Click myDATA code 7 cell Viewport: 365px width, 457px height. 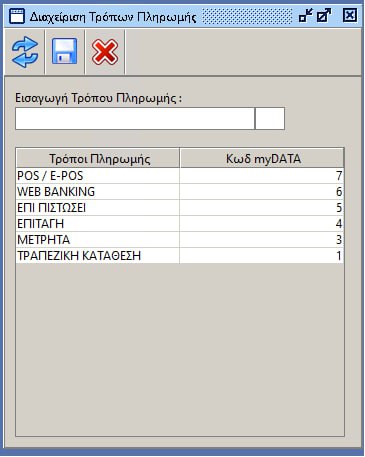262,176
